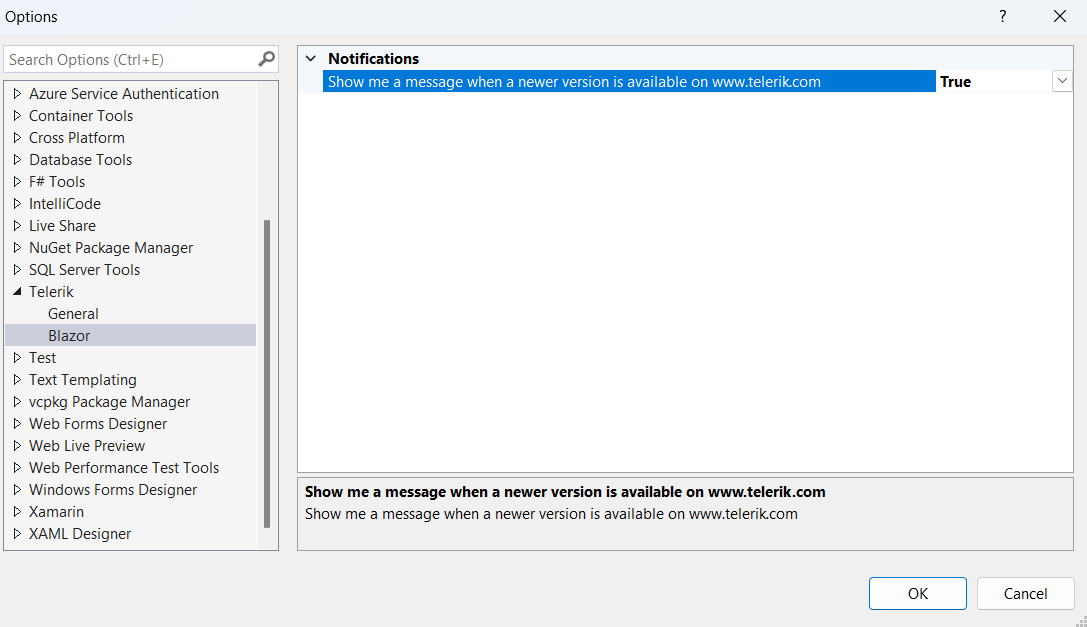Click OK to apply options
This screenshot has height=627, width=1087.
(917, 594)
